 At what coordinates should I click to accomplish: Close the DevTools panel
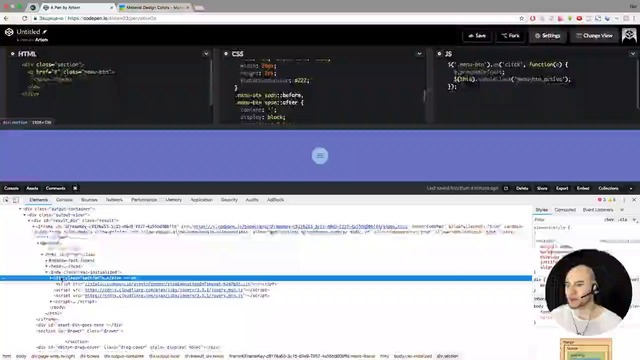(x=634, y=200)
